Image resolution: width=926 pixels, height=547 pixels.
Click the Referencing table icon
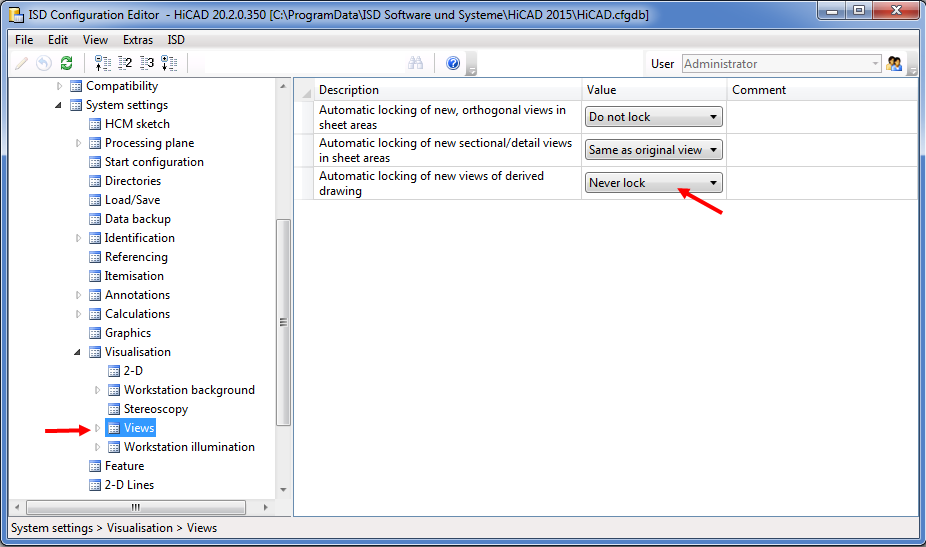pyautogui.click(x=94, y=257)
